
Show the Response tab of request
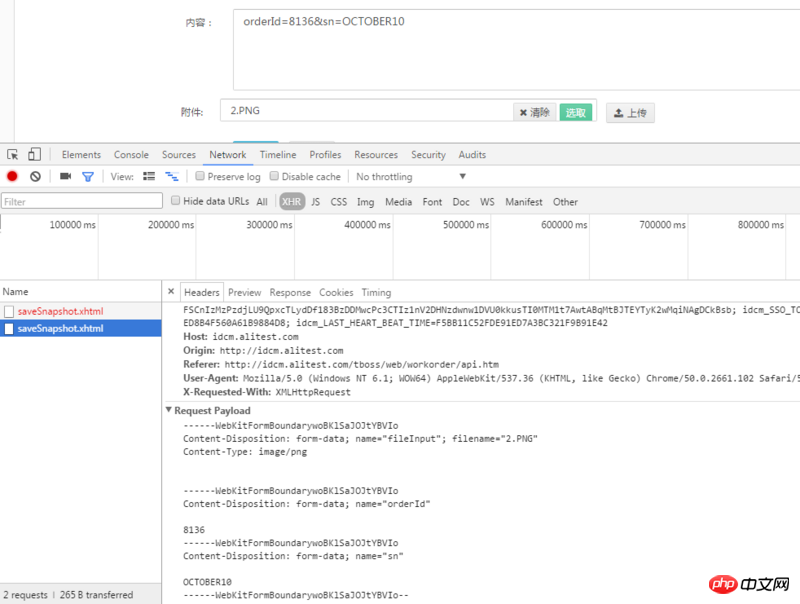point(290,292)
